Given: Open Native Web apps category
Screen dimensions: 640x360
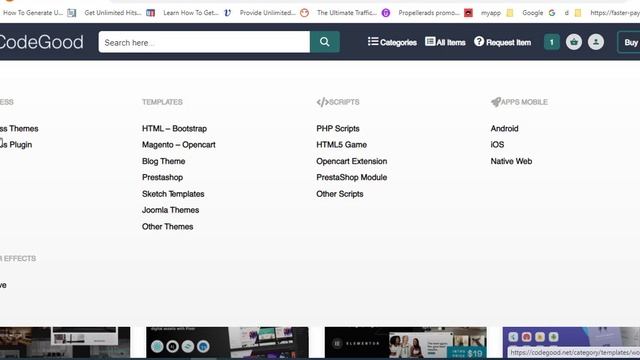Looking at the screenshot, I should pos(511,161).
